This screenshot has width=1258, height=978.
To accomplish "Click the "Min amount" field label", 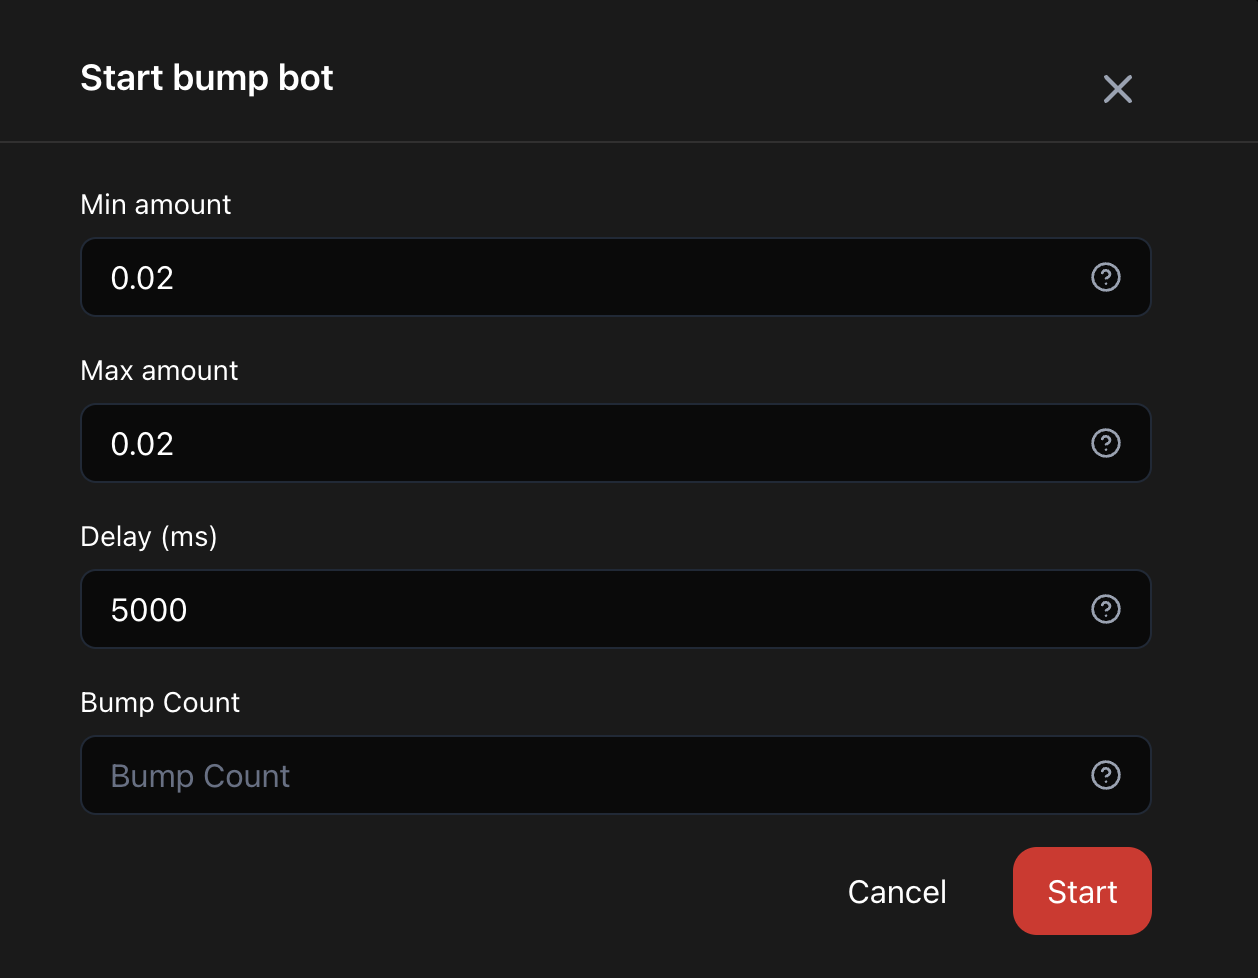I will (x=156, y=205).
